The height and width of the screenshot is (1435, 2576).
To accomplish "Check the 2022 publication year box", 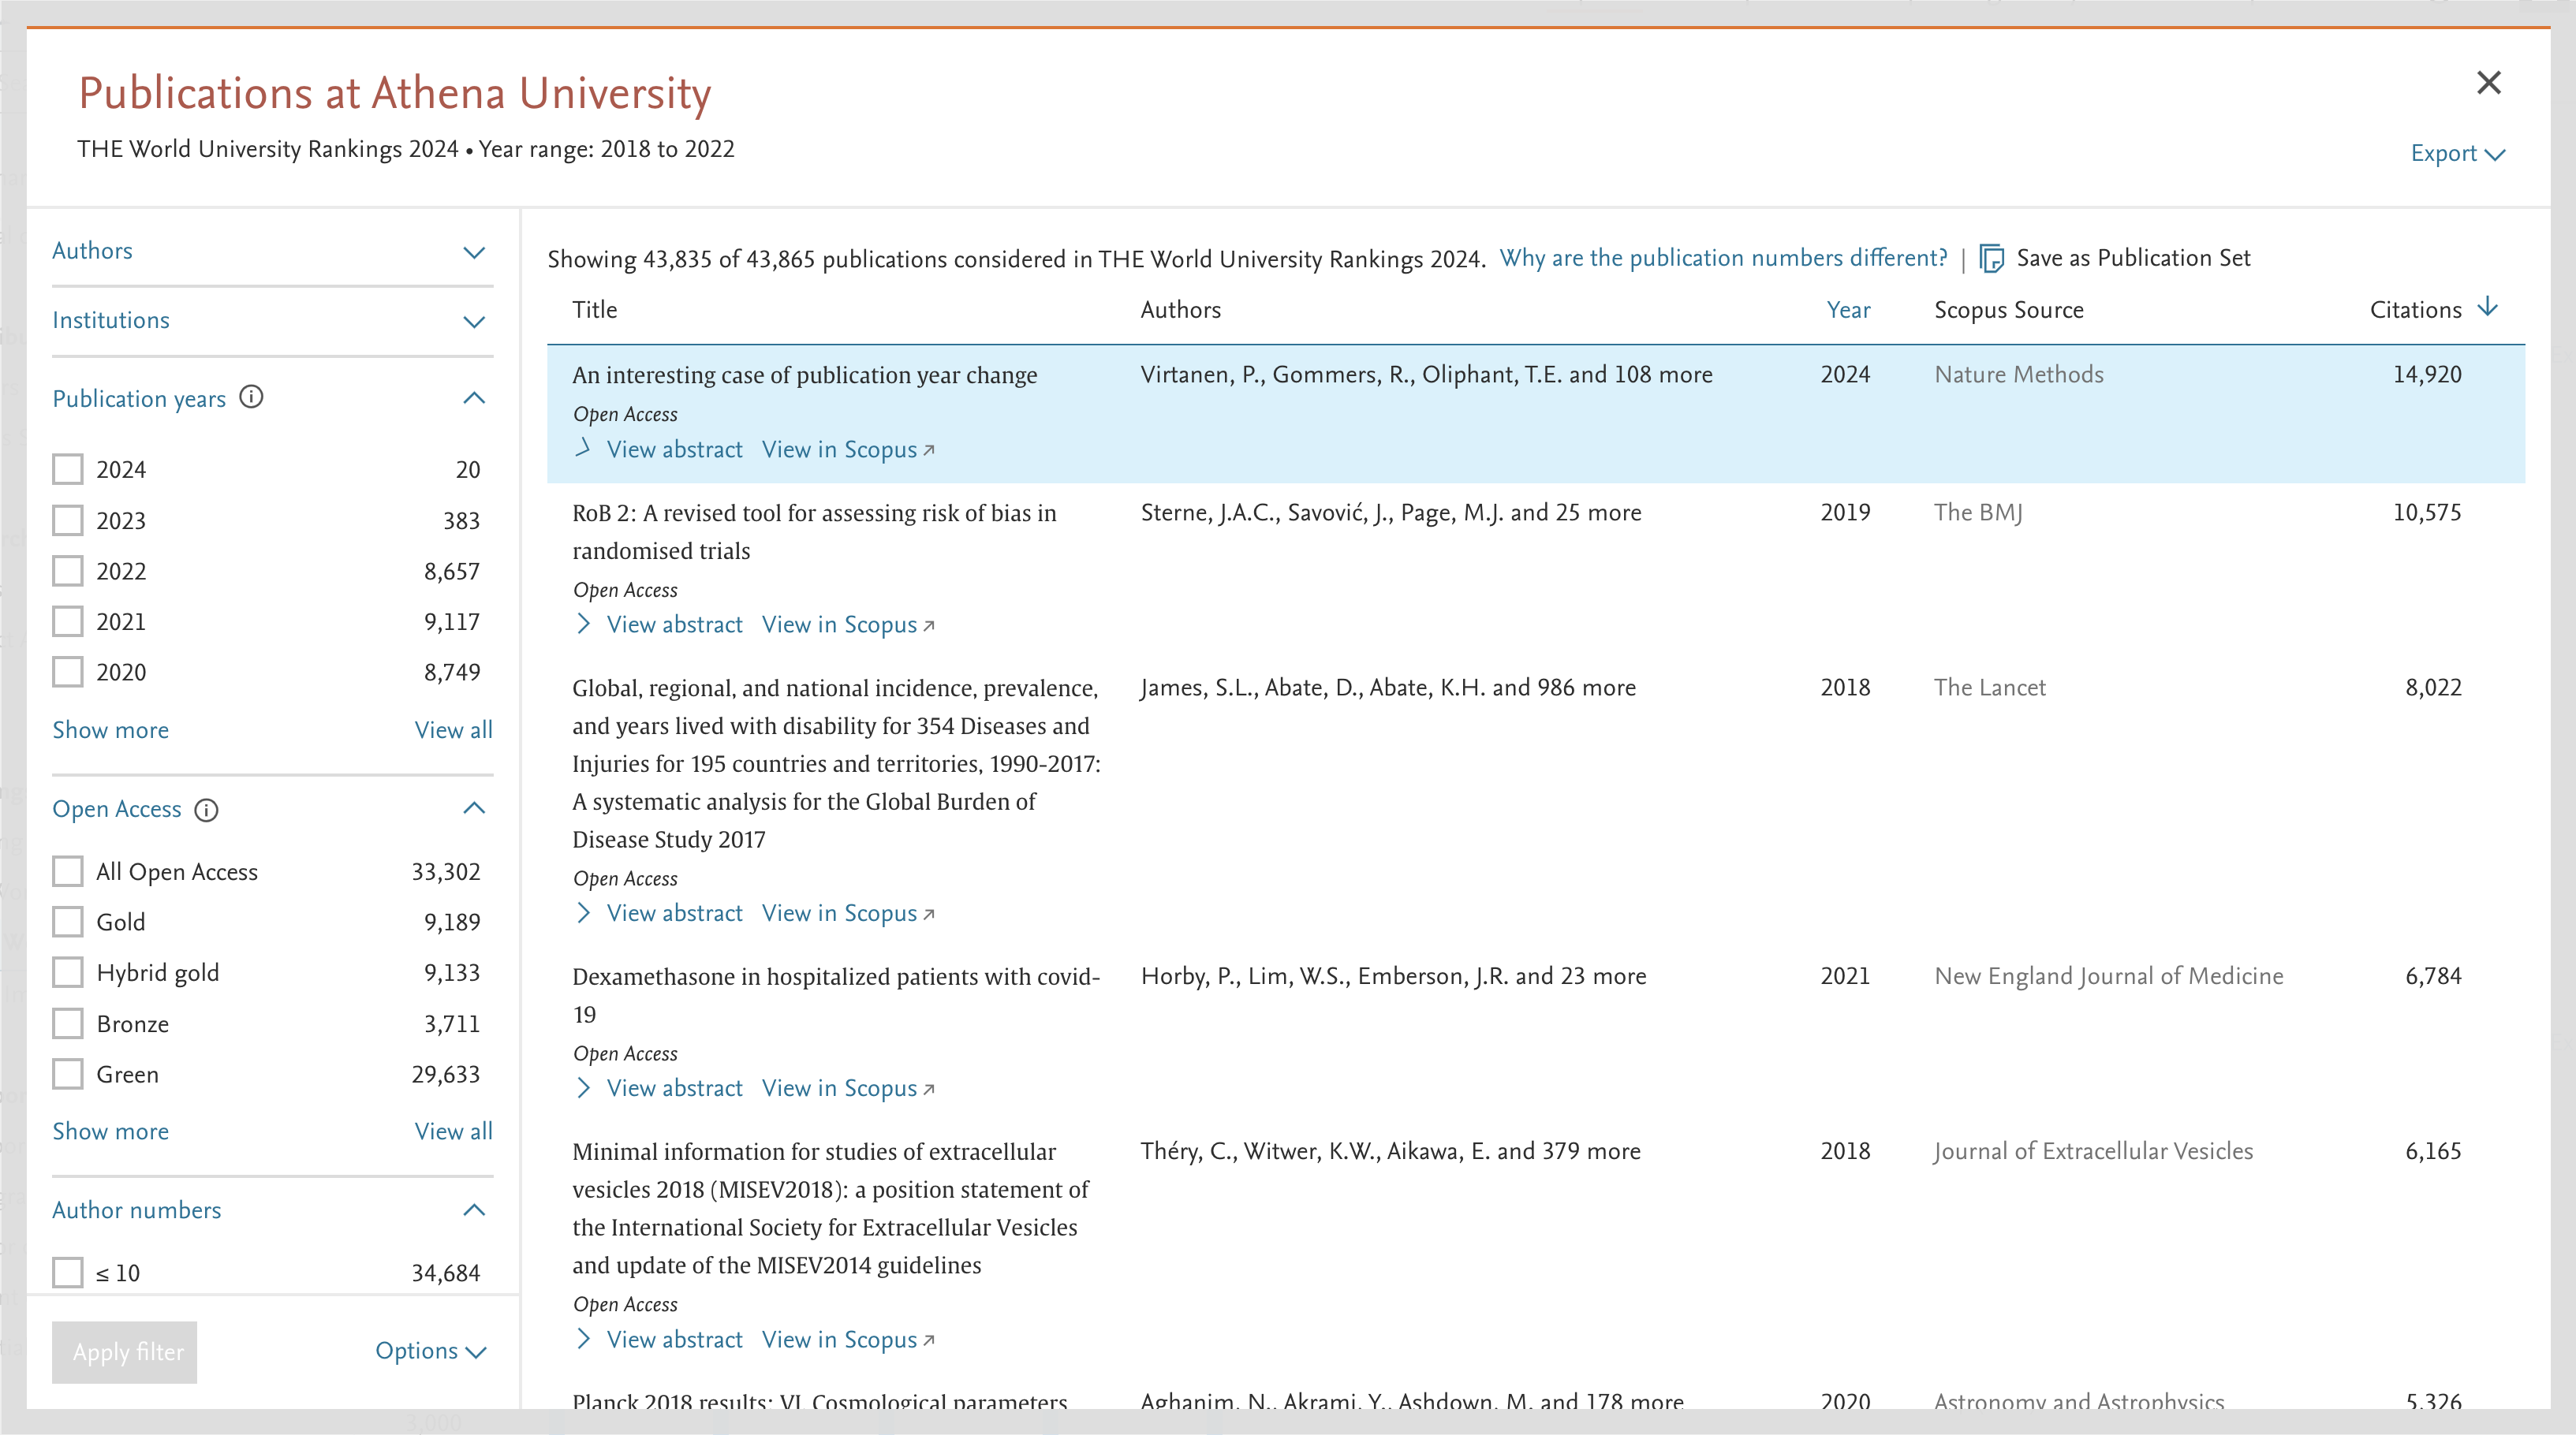I will (67, 571).
